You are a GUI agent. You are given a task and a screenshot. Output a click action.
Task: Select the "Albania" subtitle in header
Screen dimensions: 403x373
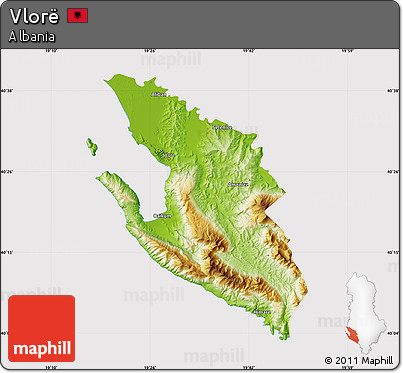coord(32,36)
